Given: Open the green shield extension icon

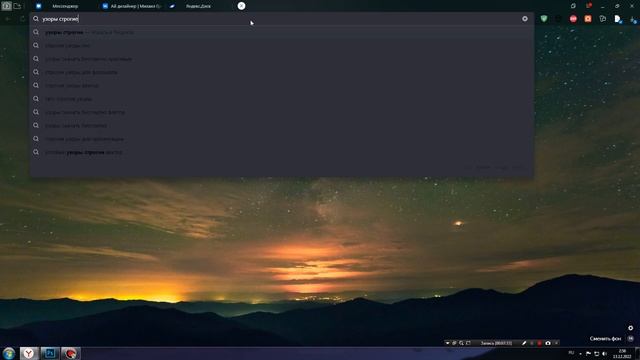Looking at the screenshot, I should pyautogui.click(x=544, y=19).
